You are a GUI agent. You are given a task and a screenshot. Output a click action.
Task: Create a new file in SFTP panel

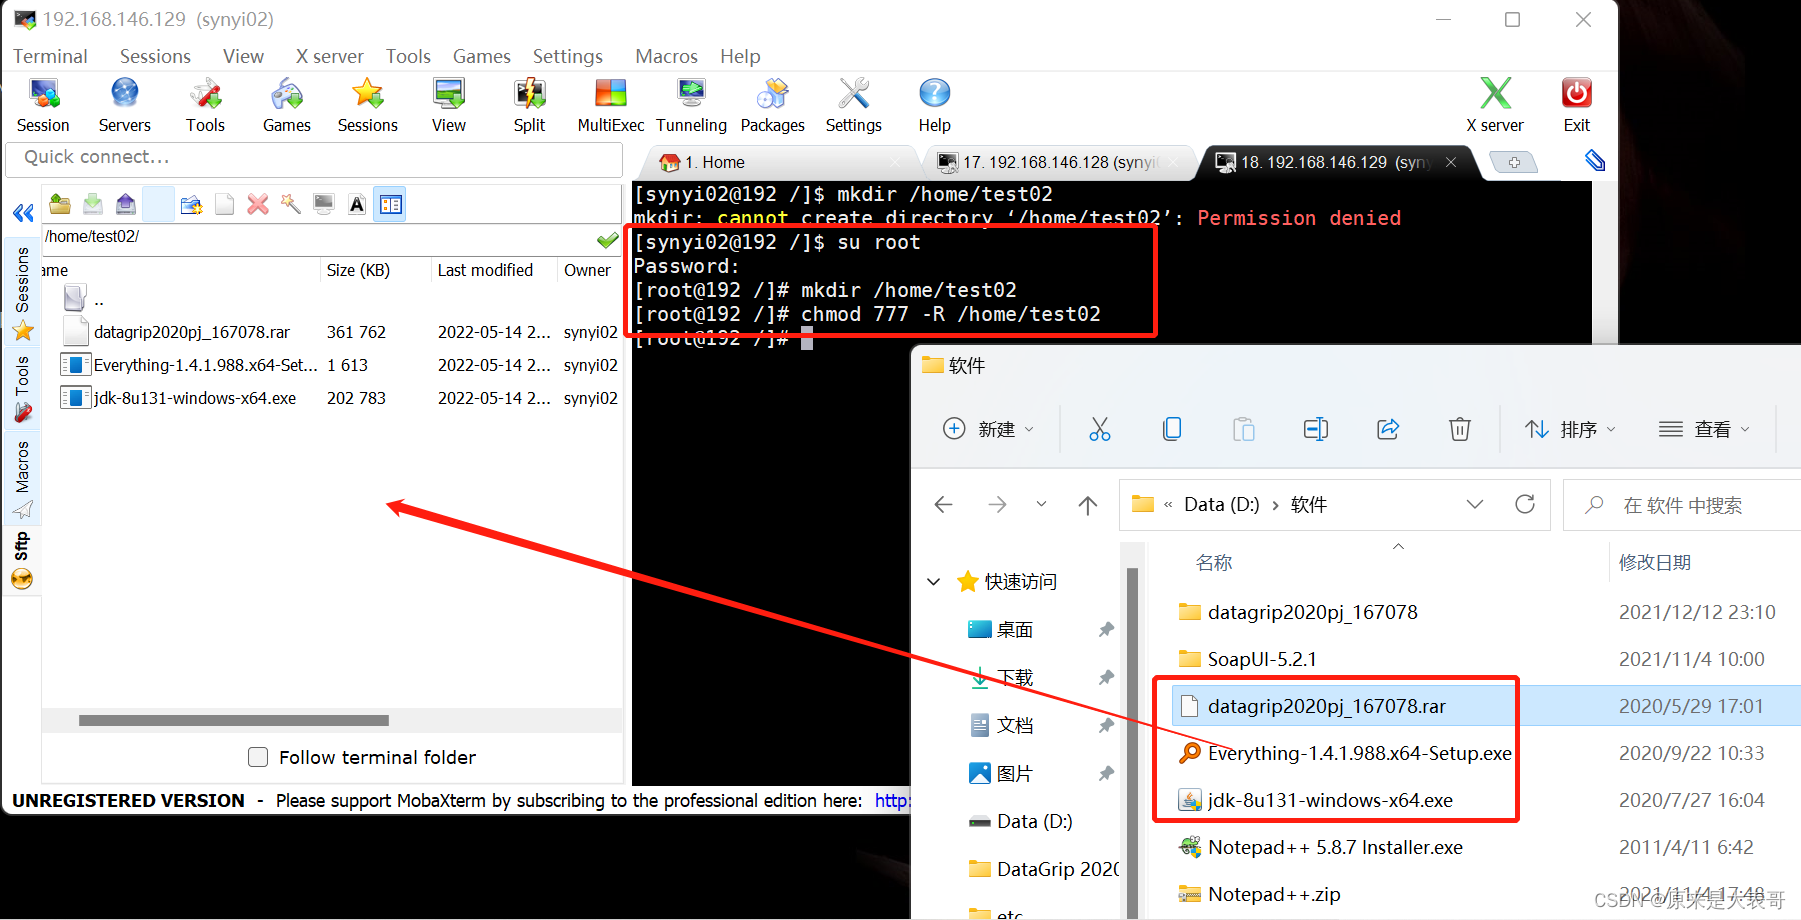225,204
